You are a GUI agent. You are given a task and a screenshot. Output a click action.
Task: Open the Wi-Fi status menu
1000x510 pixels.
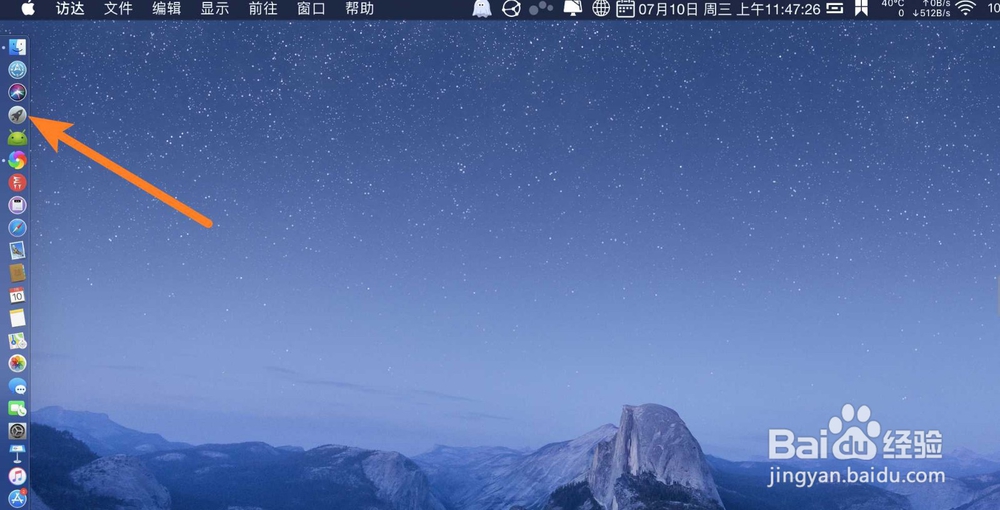[x=966, y=9]
